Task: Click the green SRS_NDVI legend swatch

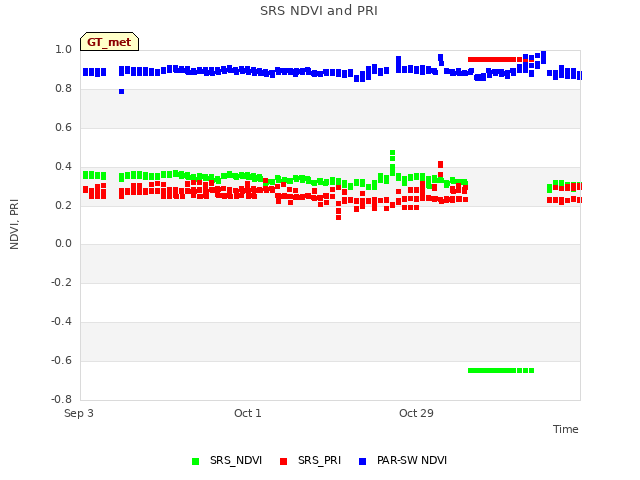Action: click(196, 461)
